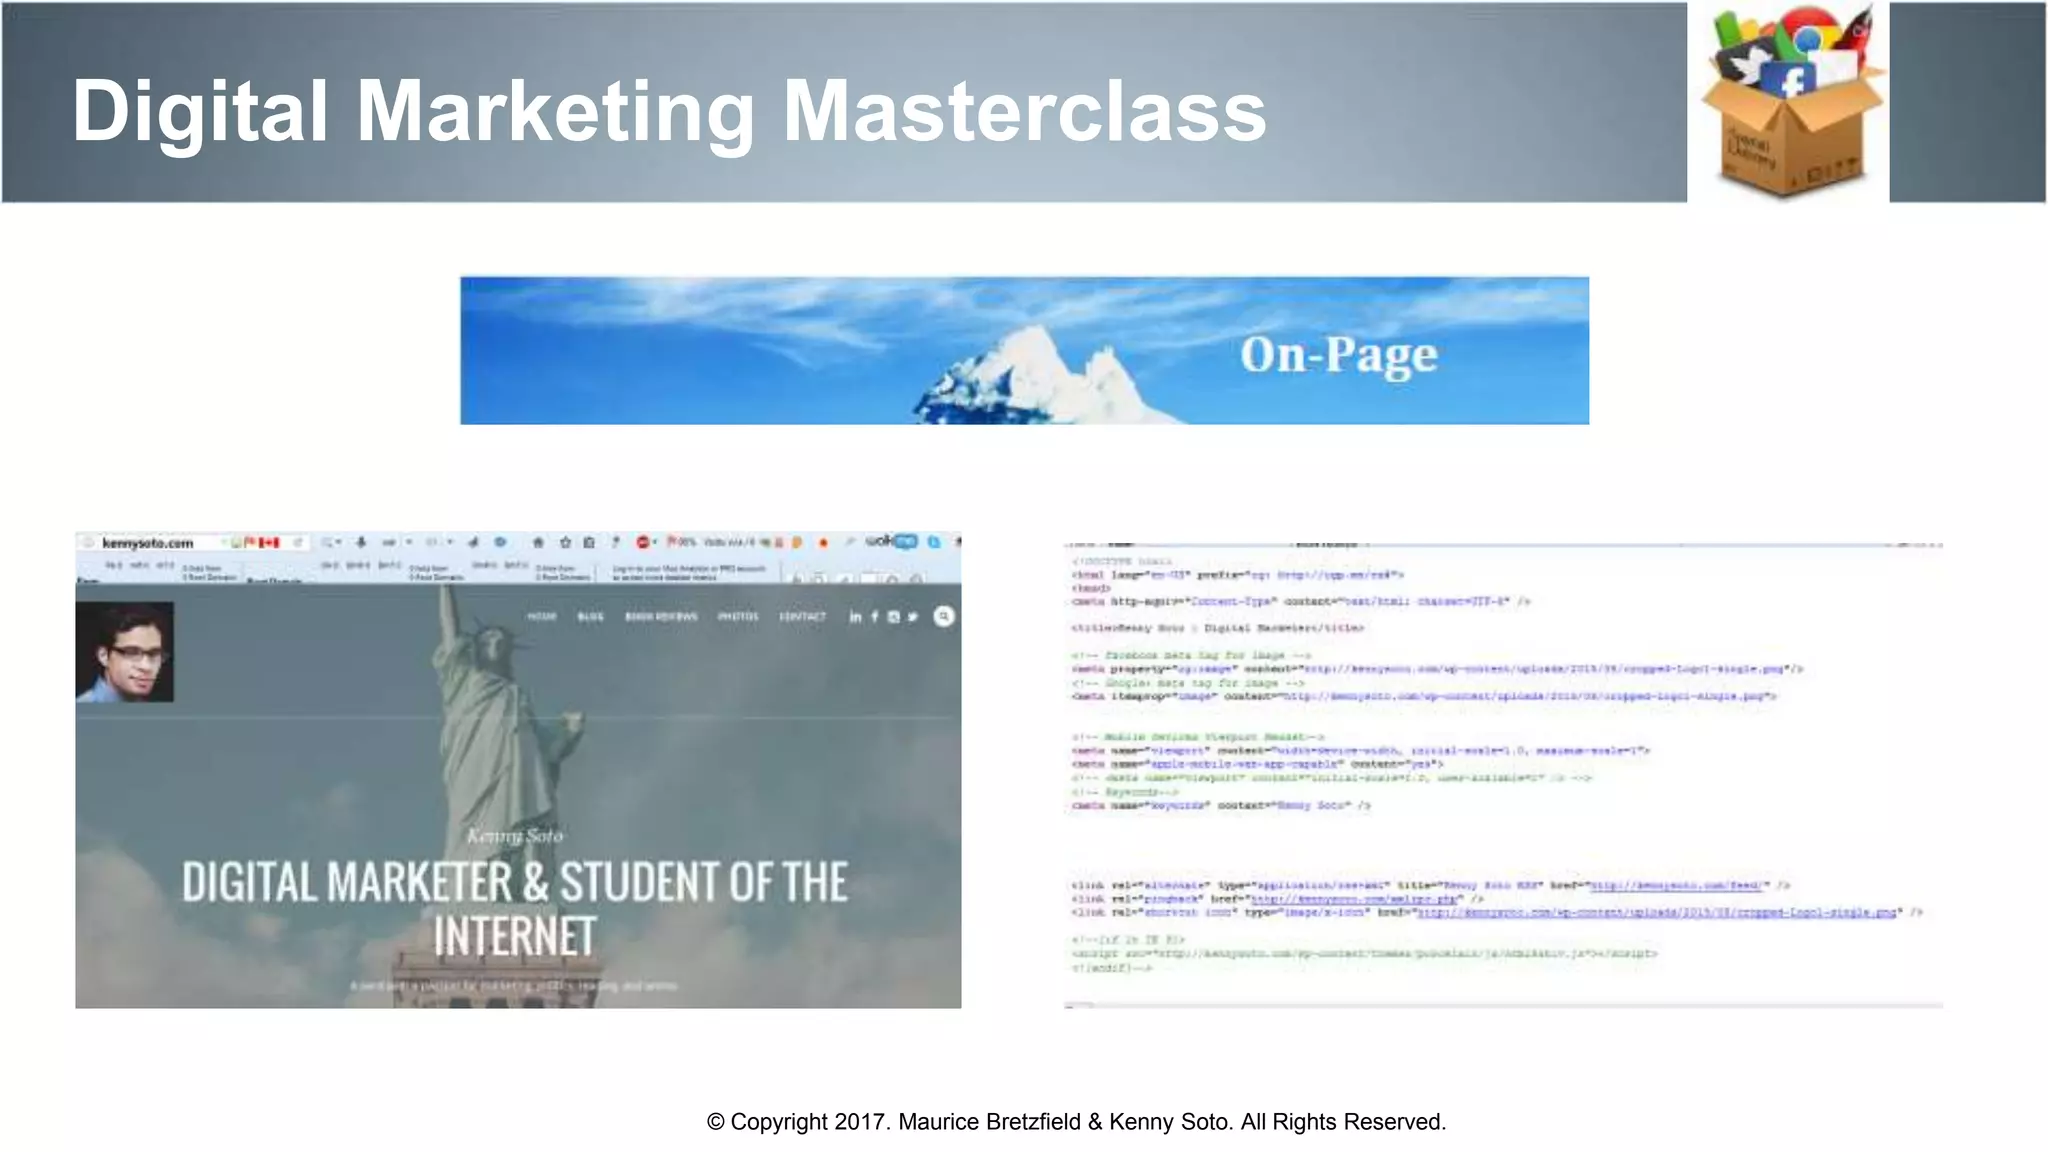Click the red circular extension icon

click(643, 542)
